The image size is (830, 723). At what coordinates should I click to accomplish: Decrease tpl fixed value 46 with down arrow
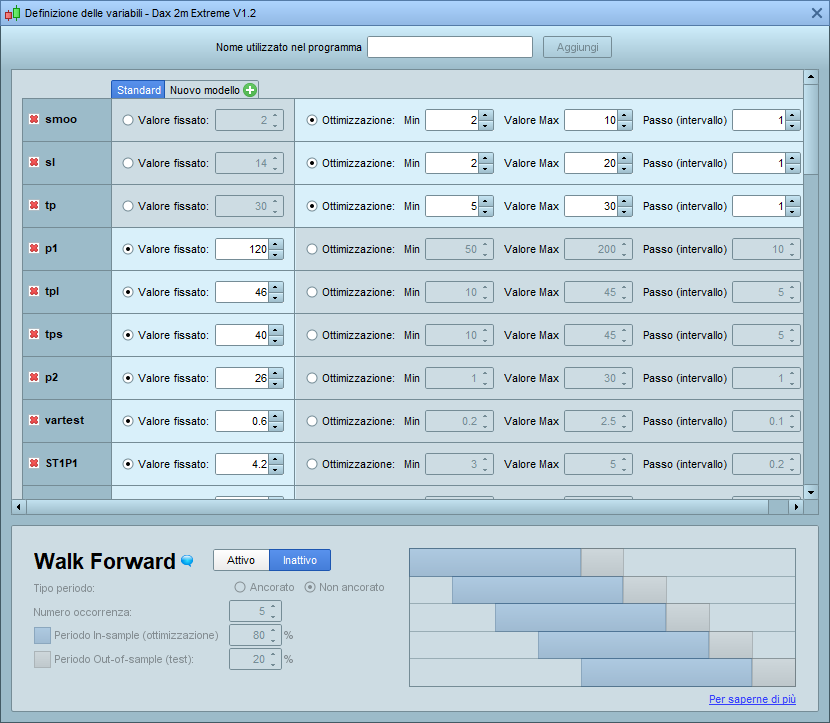(x=276, y=297)
